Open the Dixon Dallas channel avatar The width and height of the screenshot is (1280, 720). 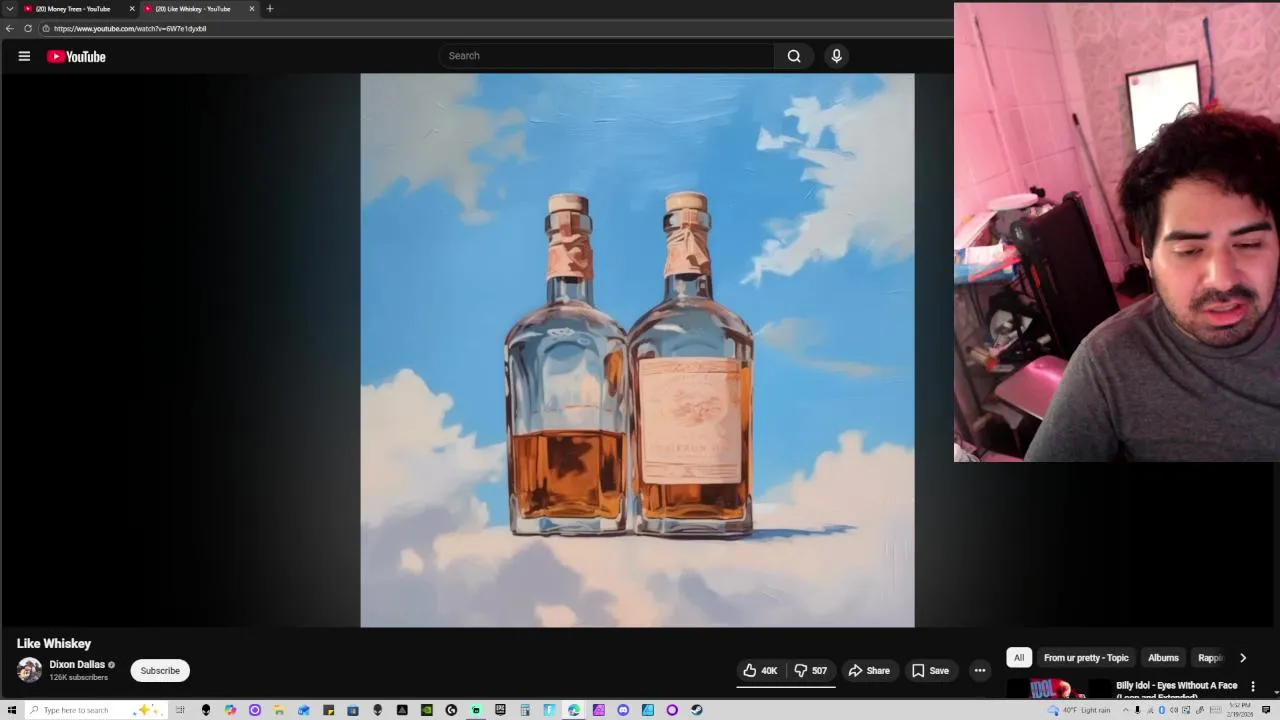click(29, 670)
